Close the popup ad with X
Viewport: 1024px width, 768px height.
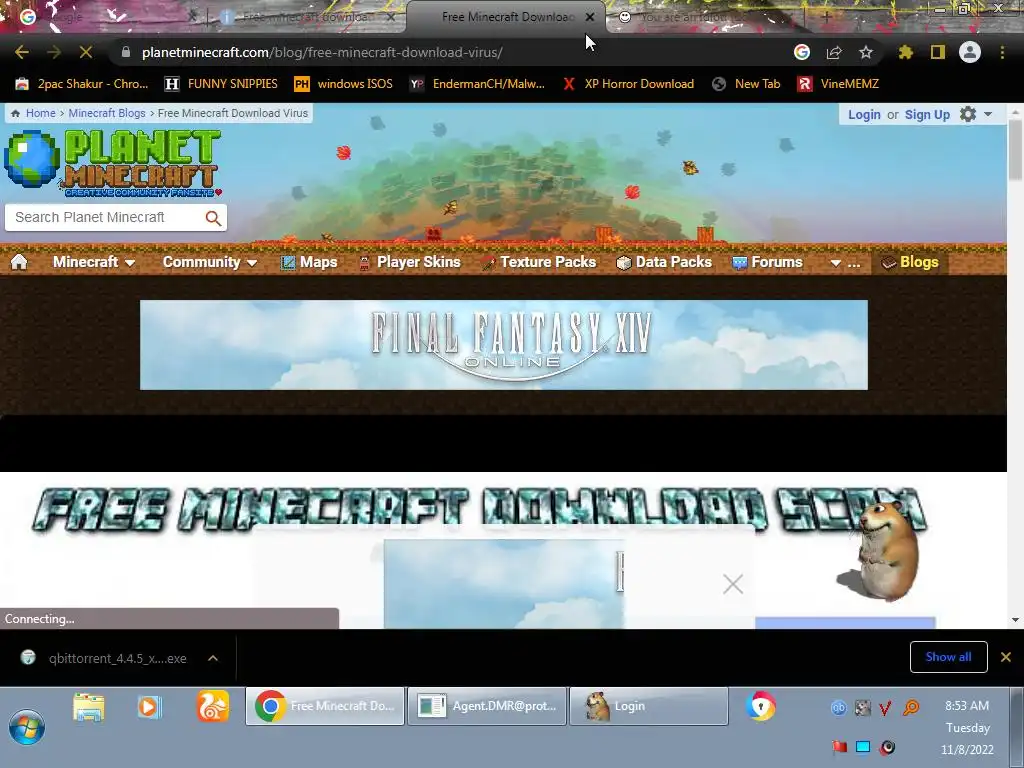point(733,584)
